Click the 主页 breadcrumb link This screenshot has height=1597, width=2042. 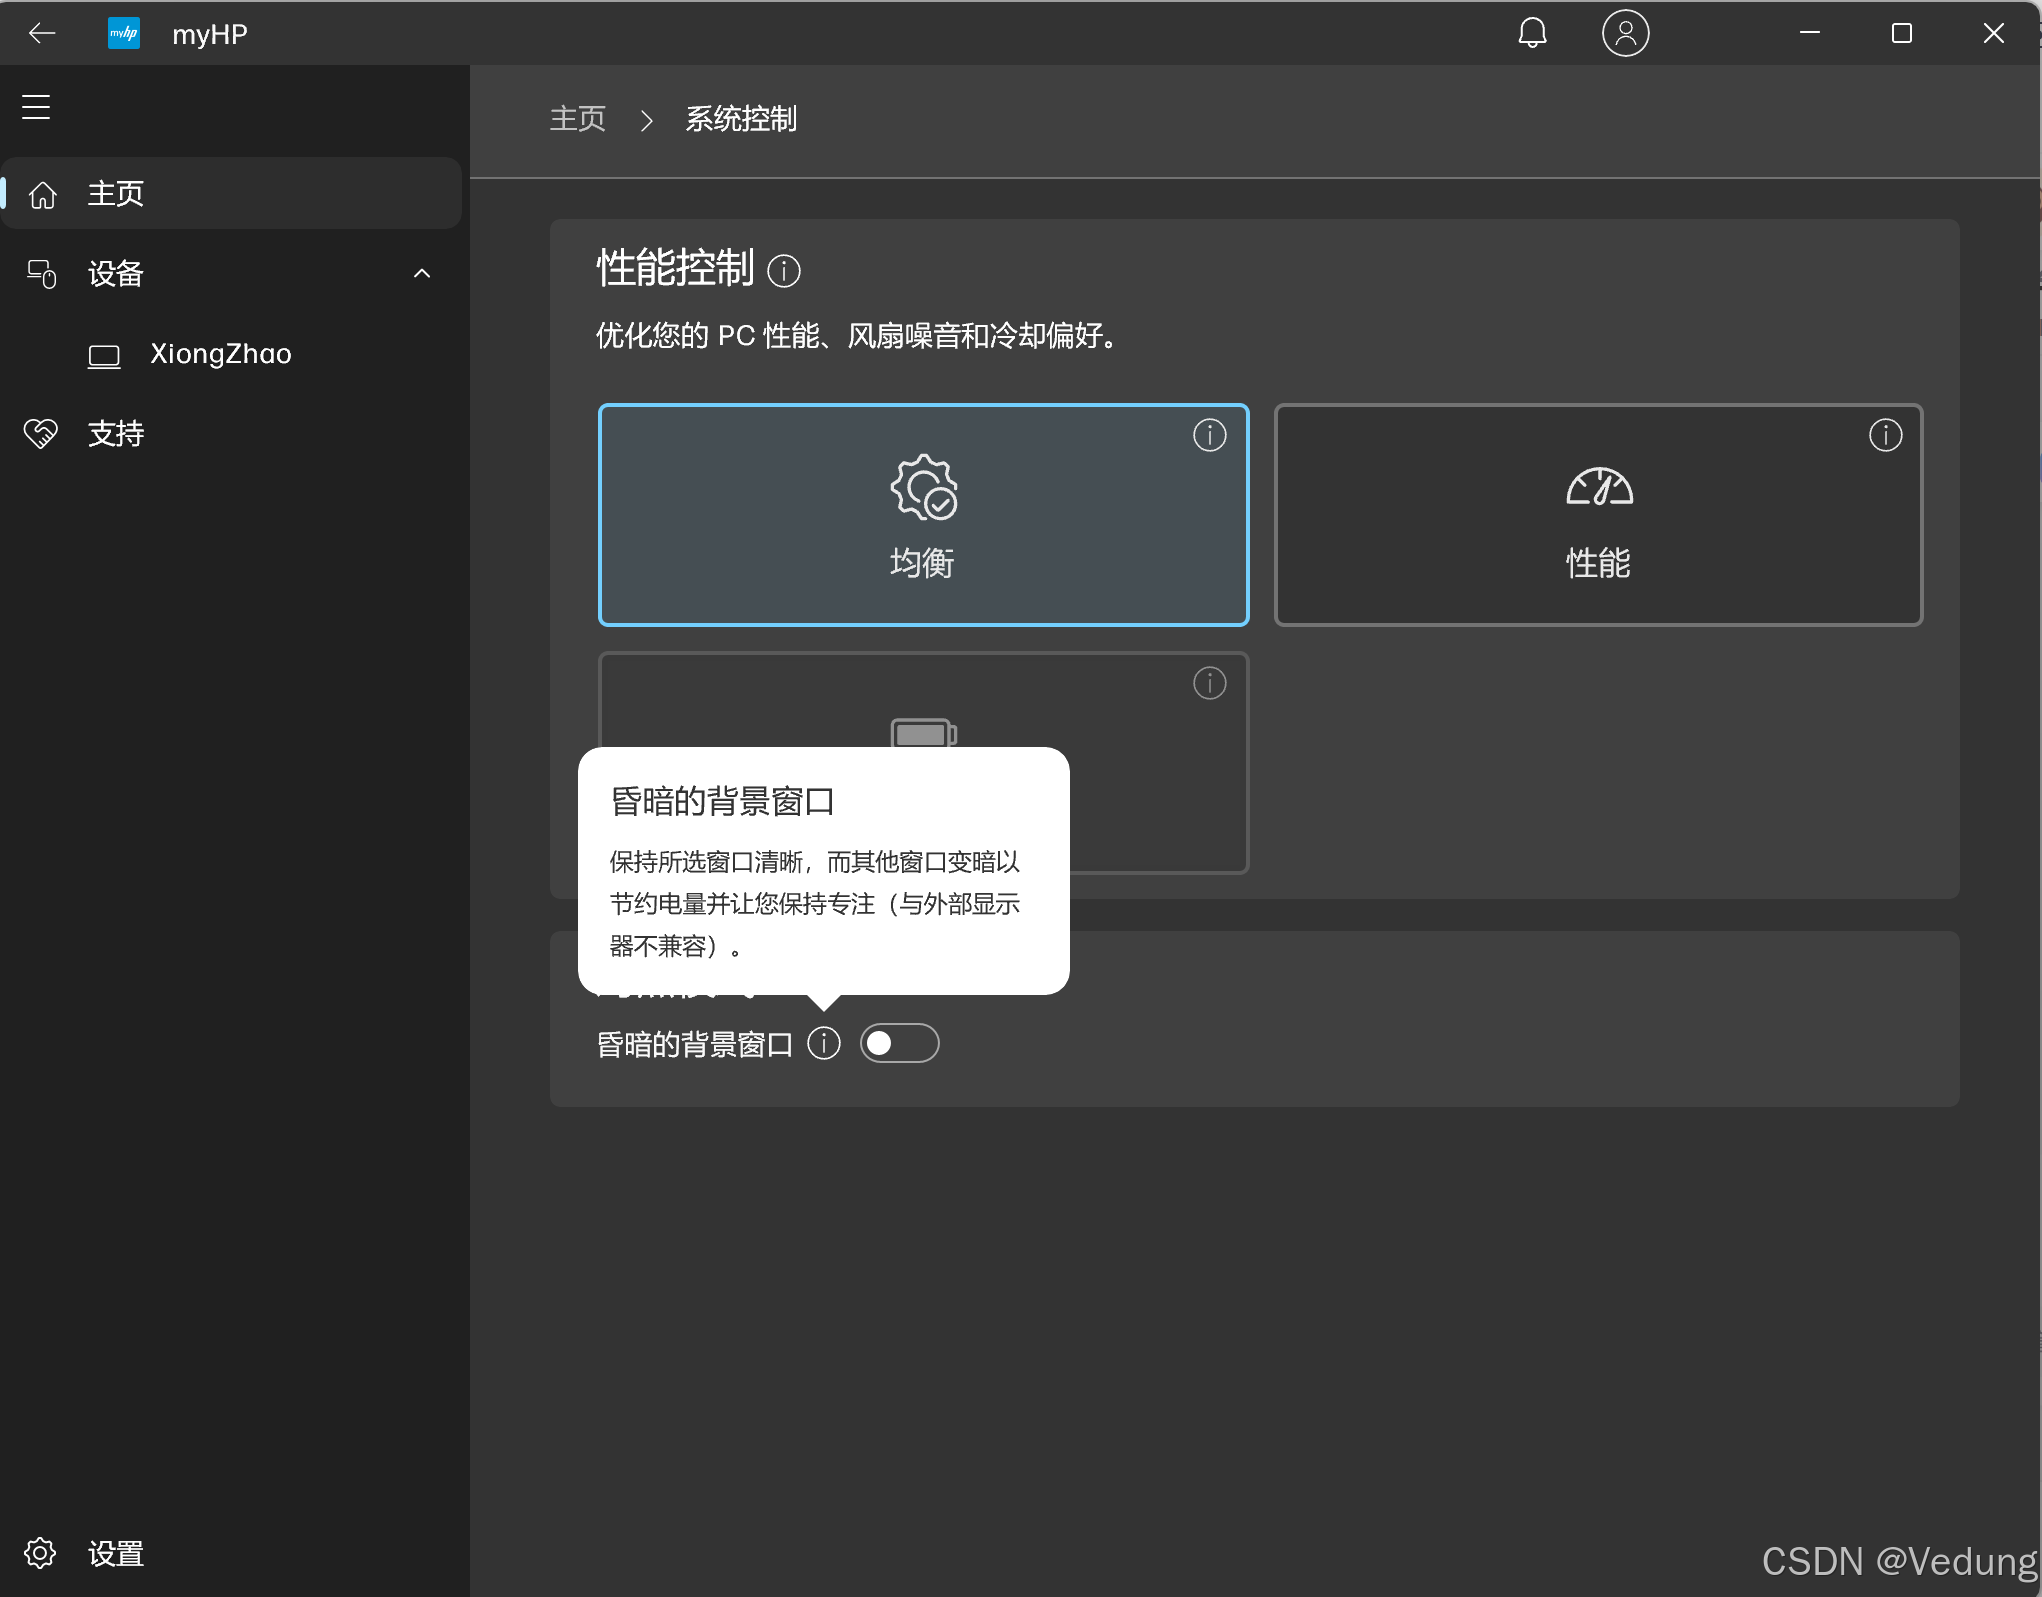pos(577,119)
